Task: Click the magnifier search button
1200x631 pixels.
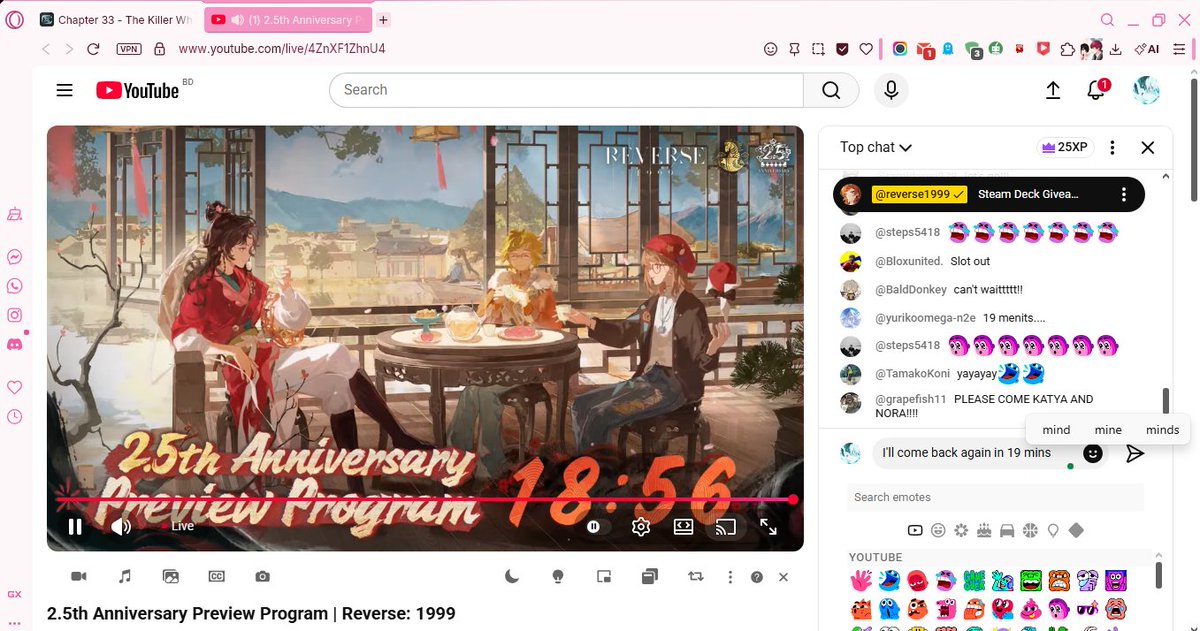Action: (831, 90)
